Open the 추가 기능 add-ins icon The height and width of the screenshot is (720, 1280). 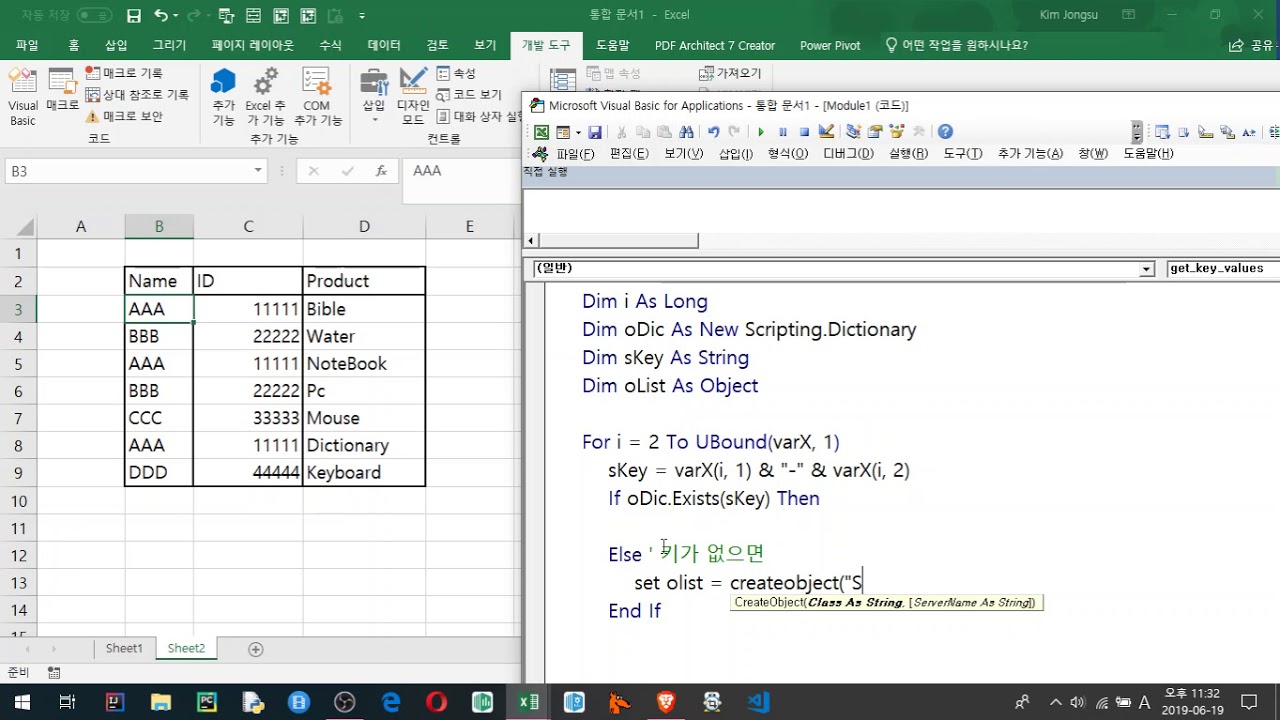[223, 97]
